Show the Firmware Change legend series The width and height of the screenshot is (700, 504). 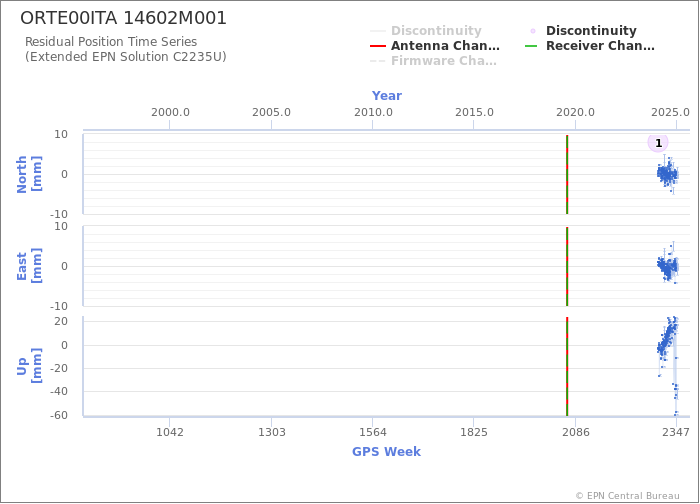coord(433,61)
